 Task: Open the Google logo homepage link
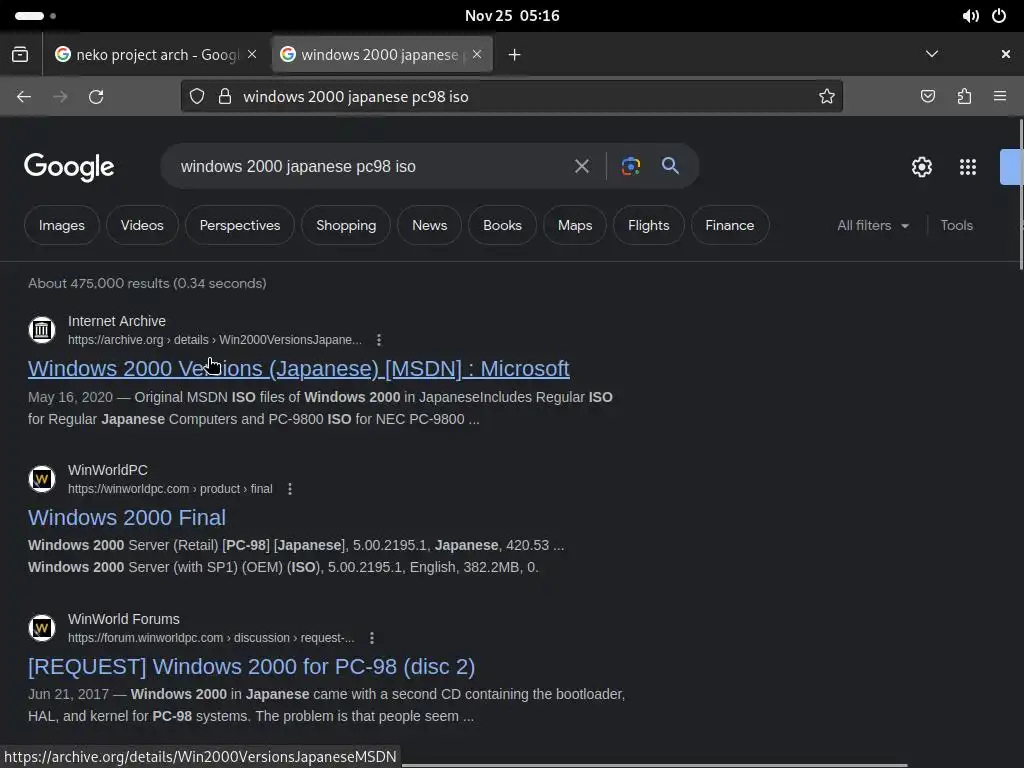[x=69, y=167]
